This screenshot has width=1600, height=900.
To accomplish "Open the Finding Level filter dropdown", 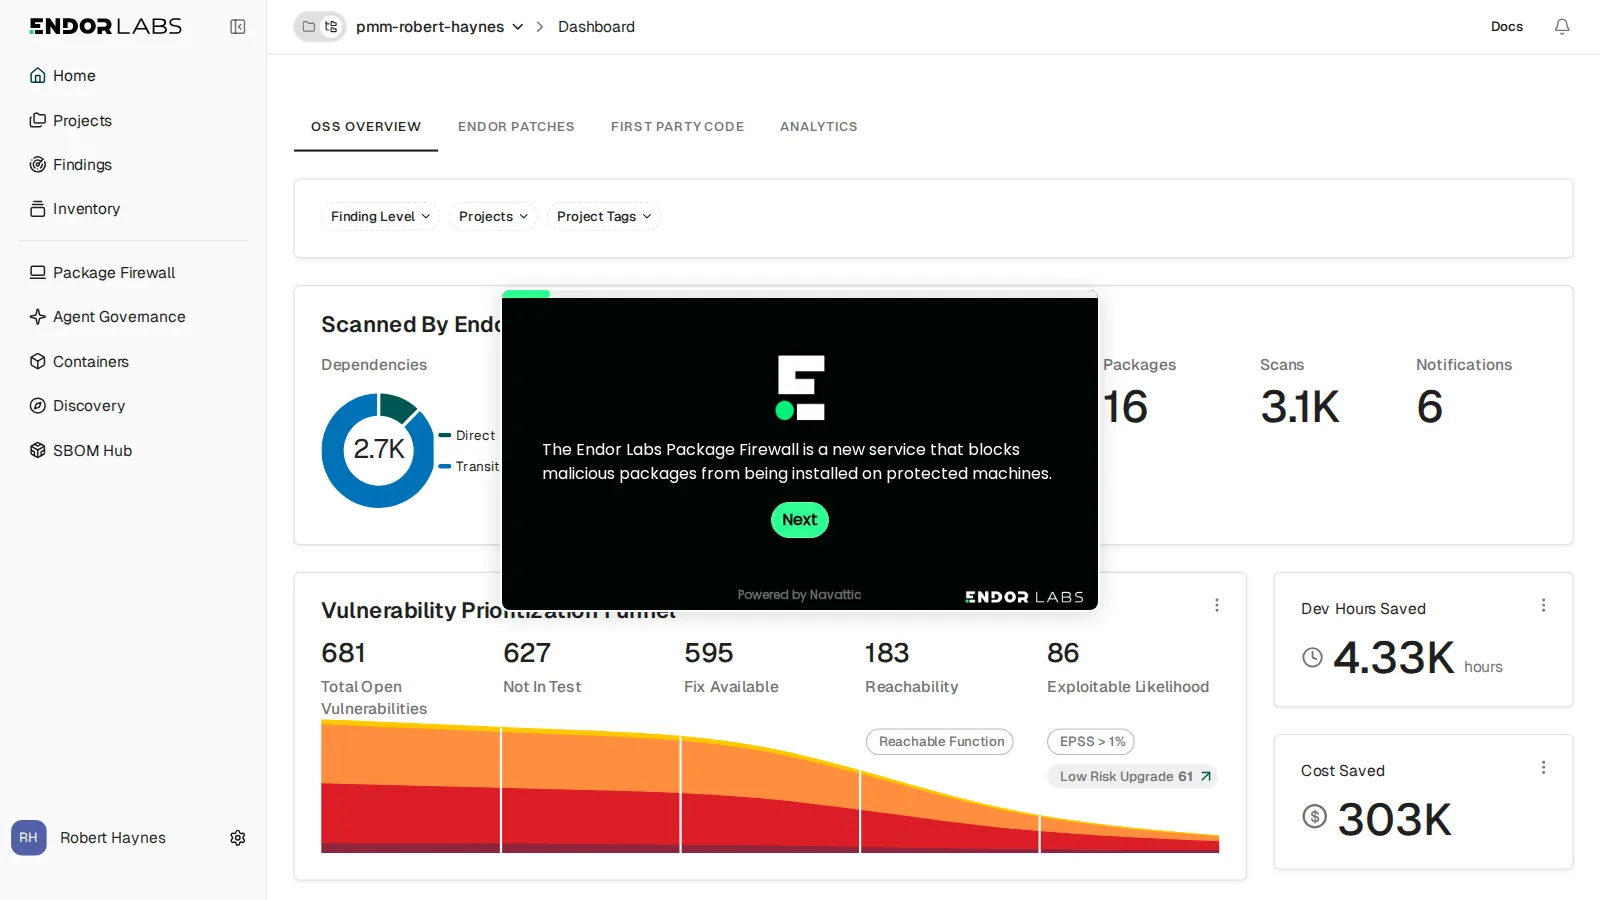I will click(x=381, y=217).
